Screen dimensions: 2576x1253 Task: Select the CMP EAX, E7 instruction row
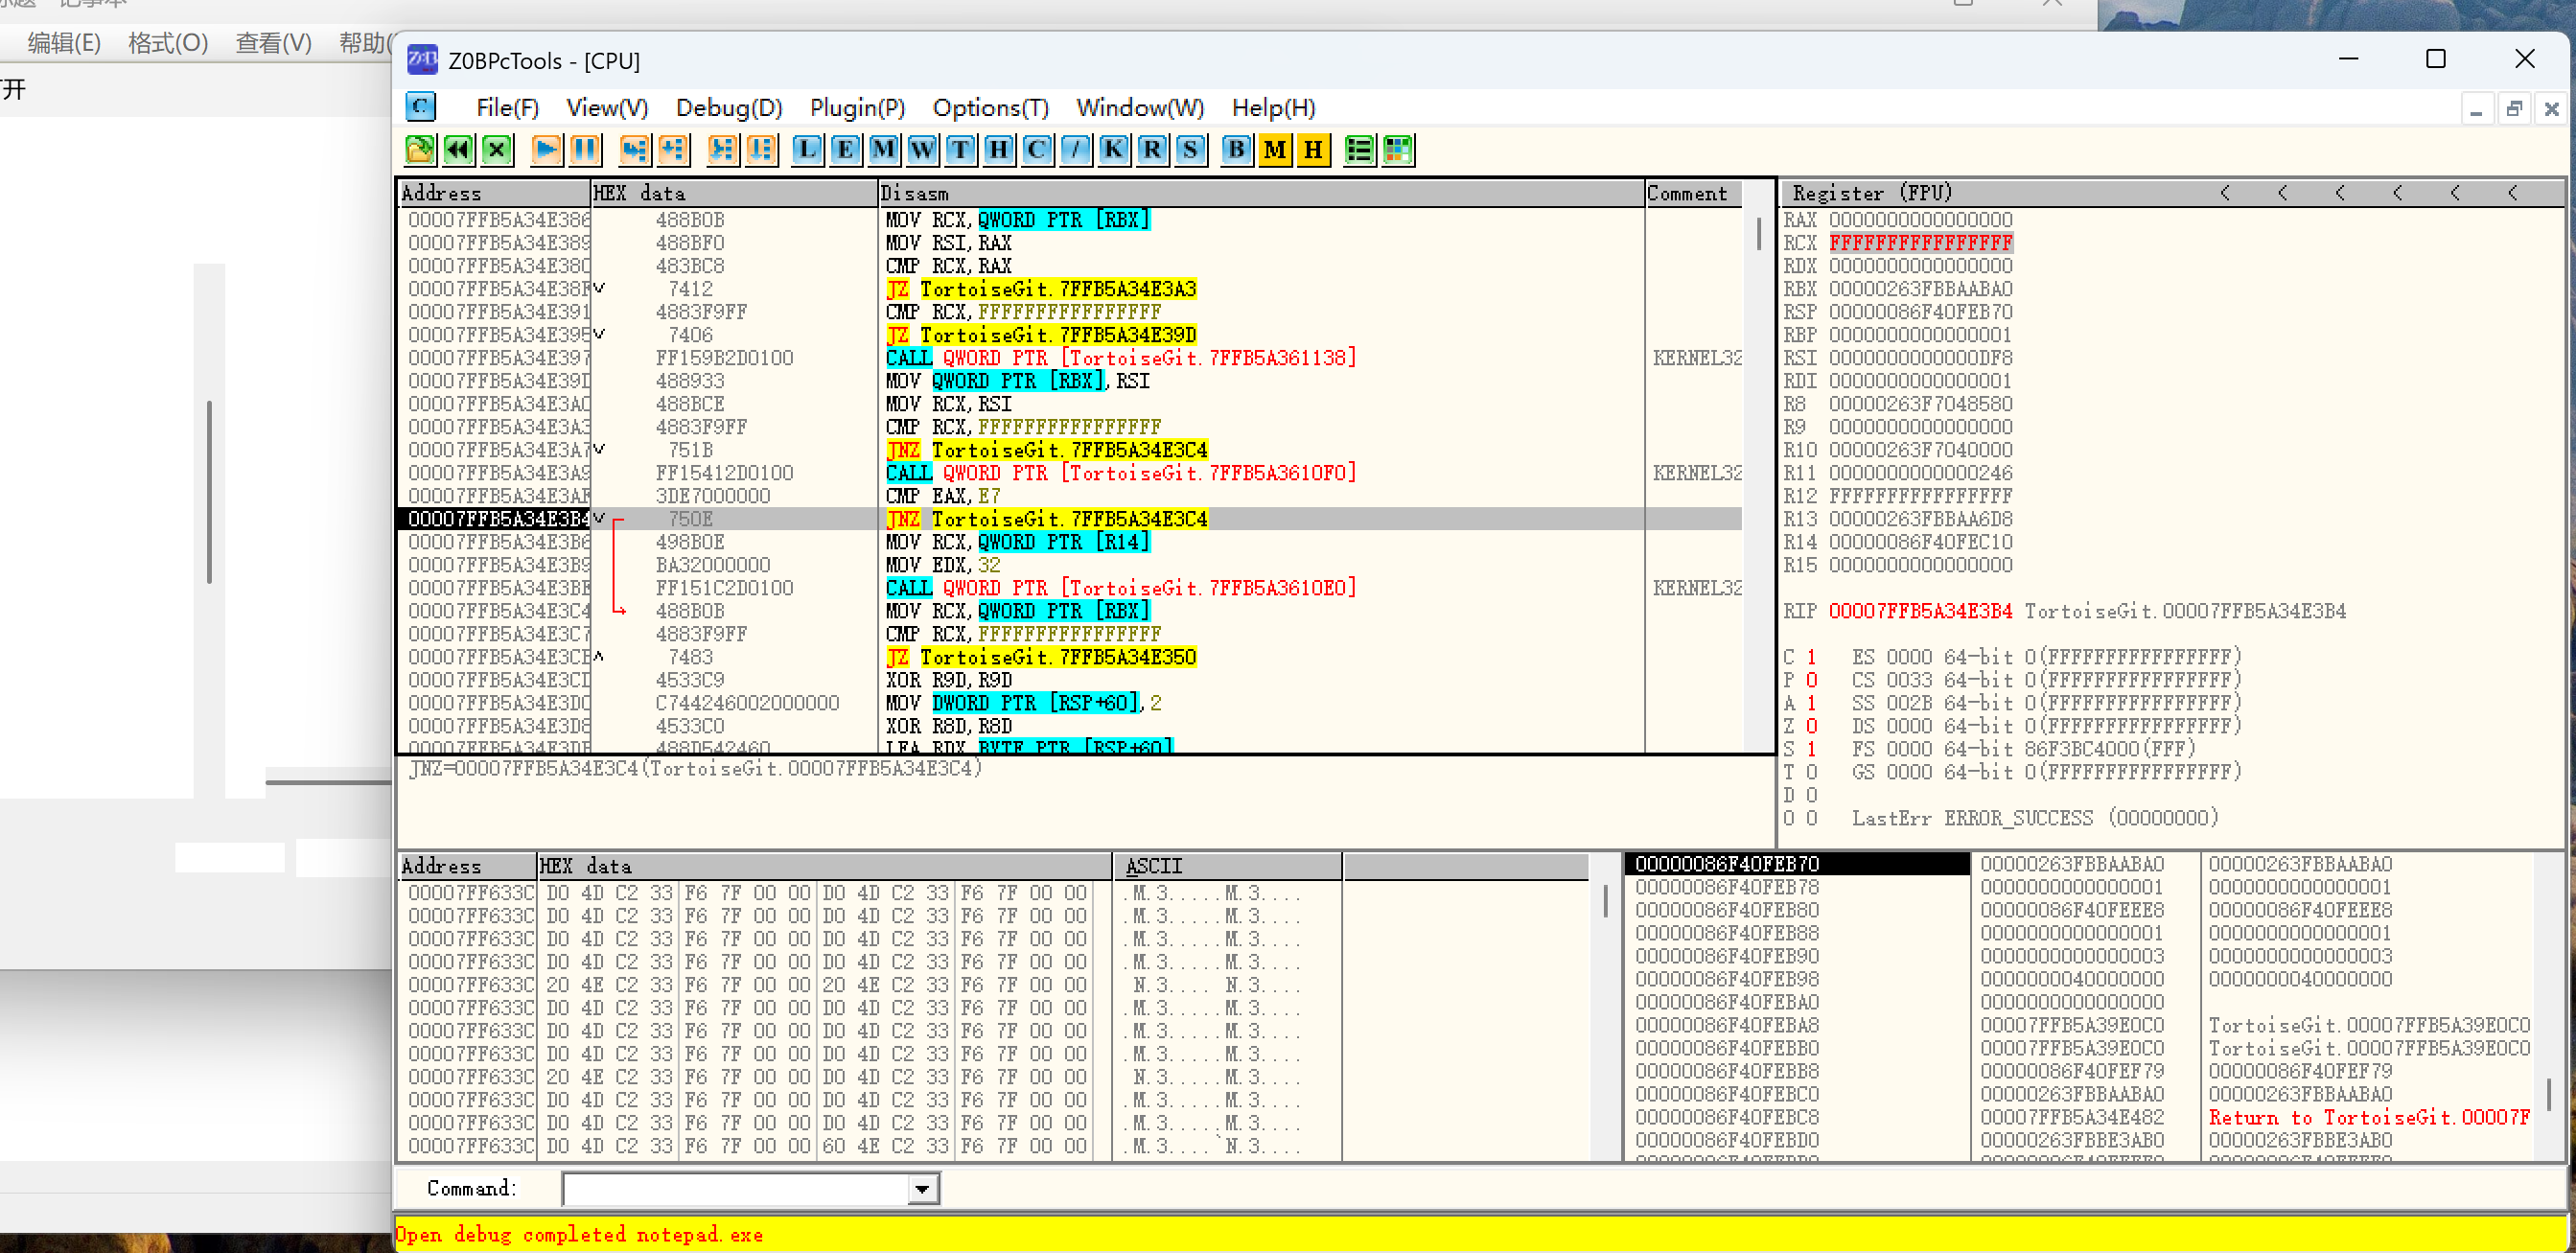tap(1070, 496)
